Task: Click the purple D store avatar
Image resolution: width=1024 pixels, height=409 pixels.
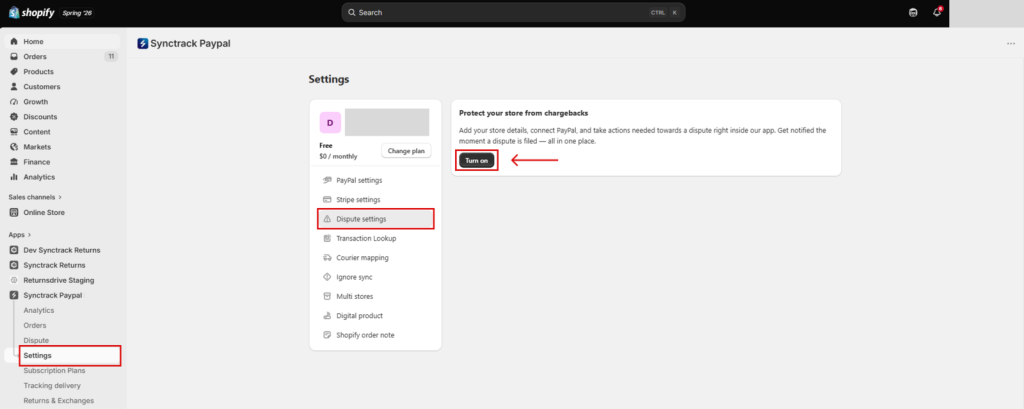Action: (330, 122)
